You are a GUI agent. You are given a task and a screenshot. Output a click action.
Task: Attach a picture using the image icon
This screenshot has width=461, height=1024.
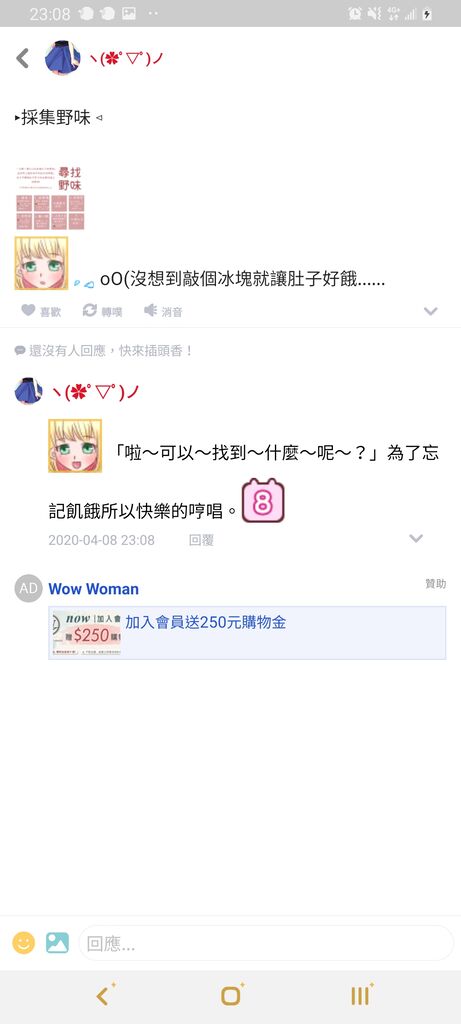(57, 942)
